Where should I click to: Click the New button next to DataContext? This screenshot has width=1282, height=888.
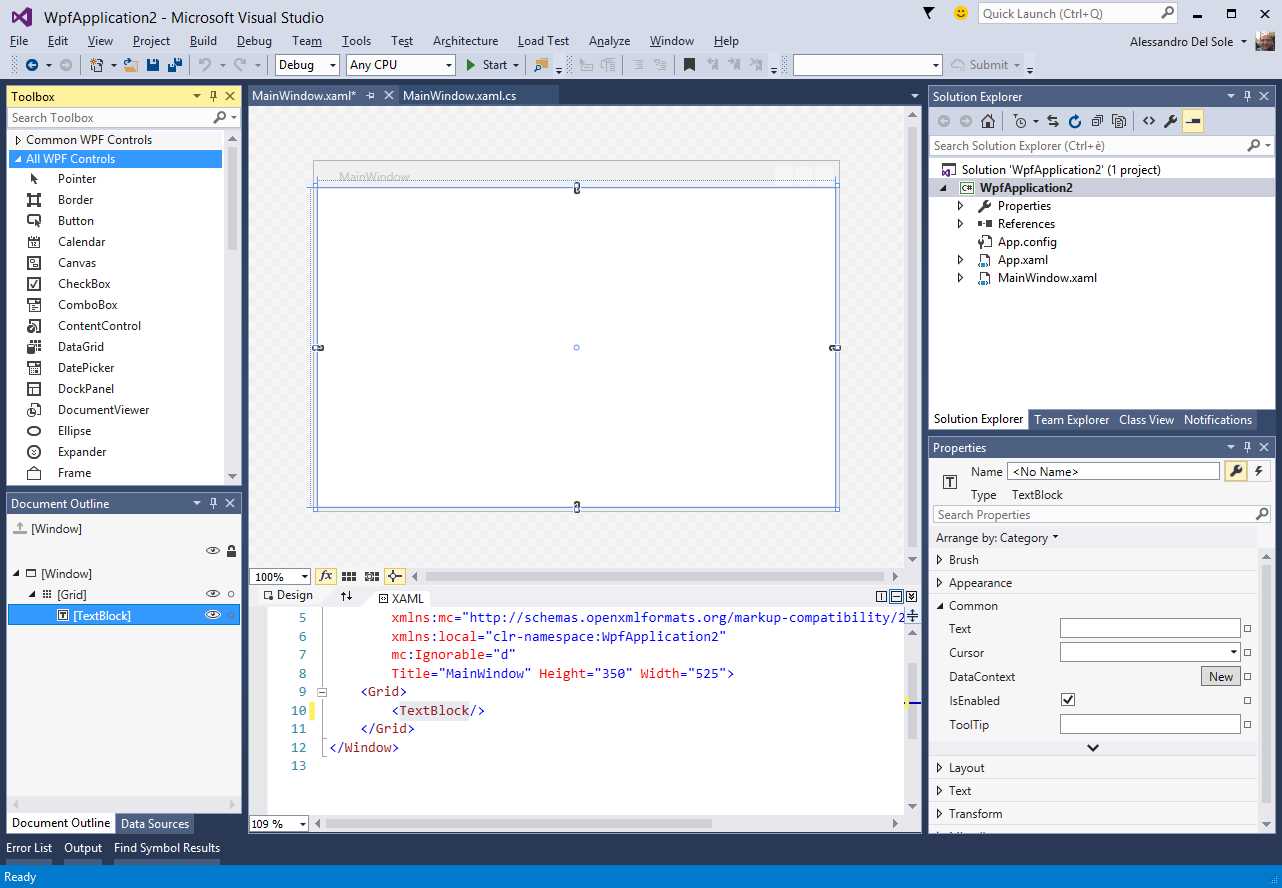(1219, 676)
